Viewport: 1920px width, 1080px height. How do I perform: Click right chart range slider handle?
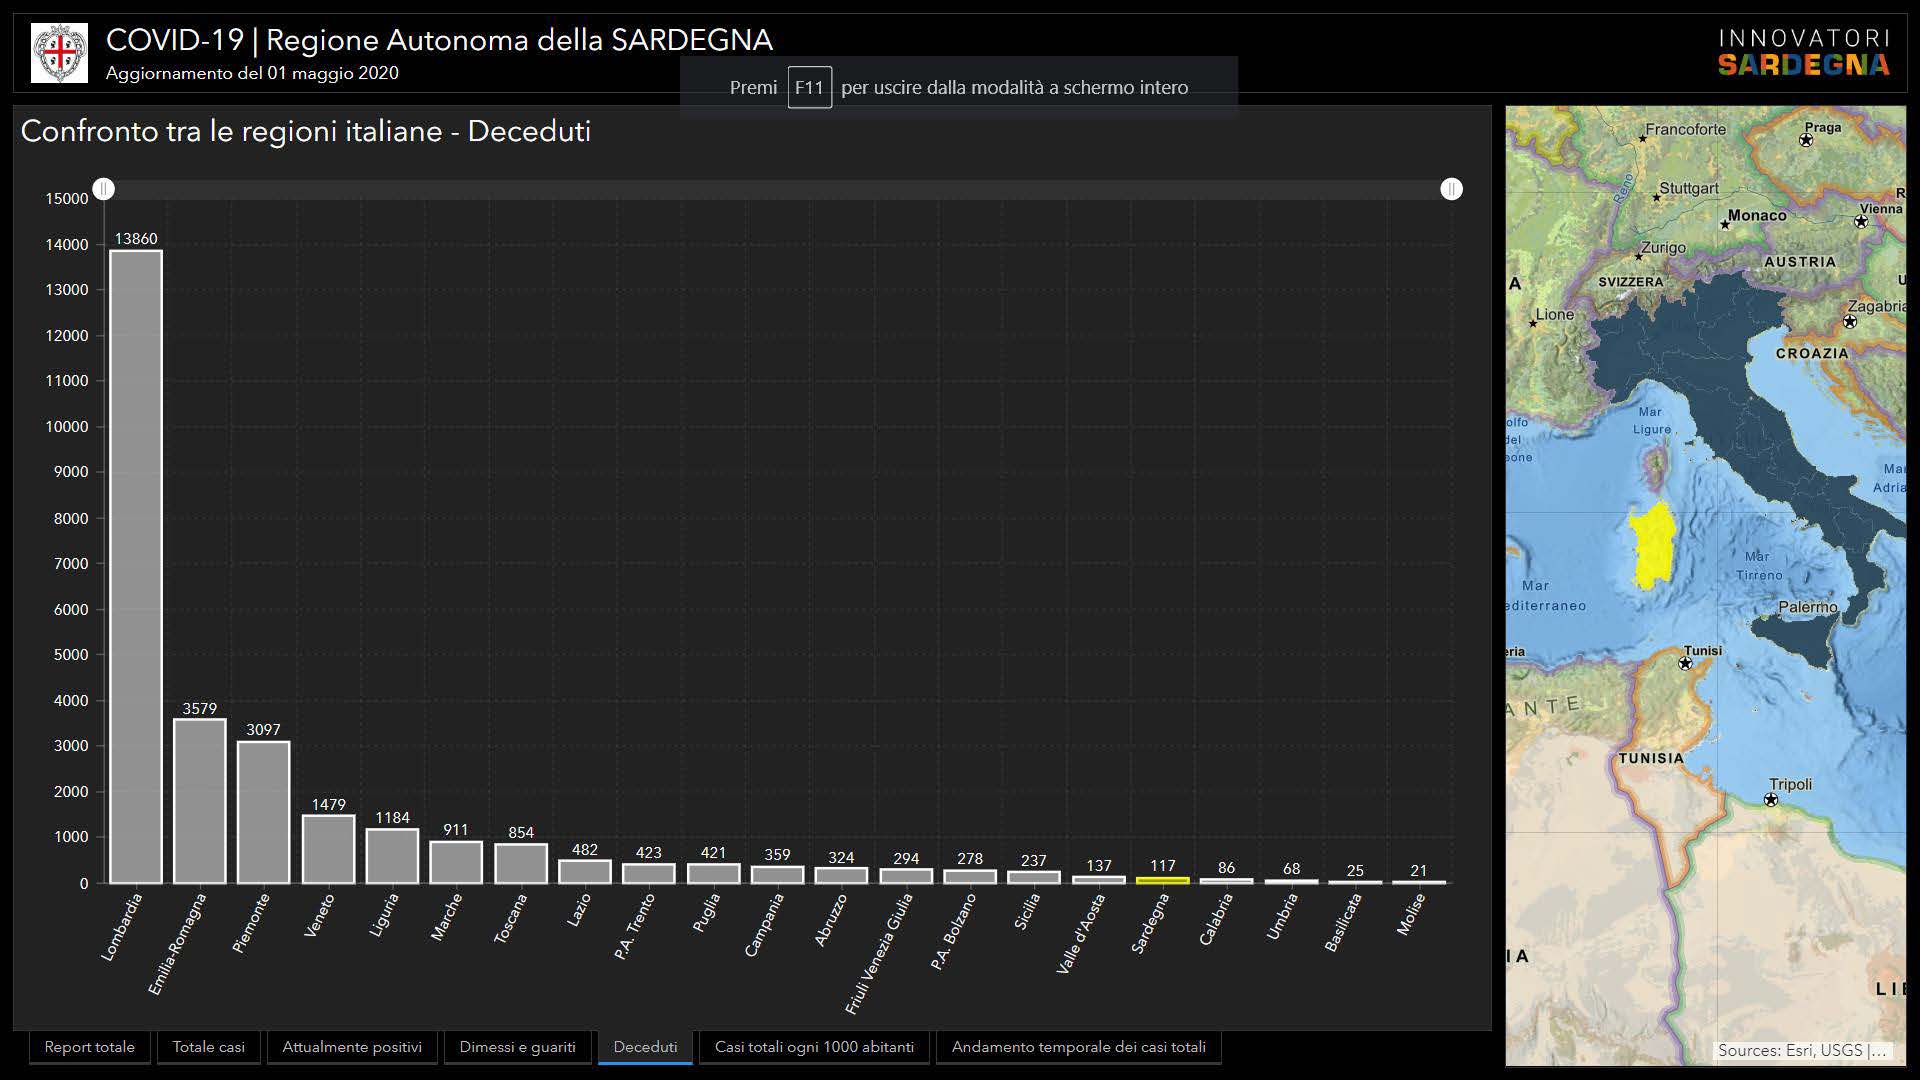(x=1451, y=189)
